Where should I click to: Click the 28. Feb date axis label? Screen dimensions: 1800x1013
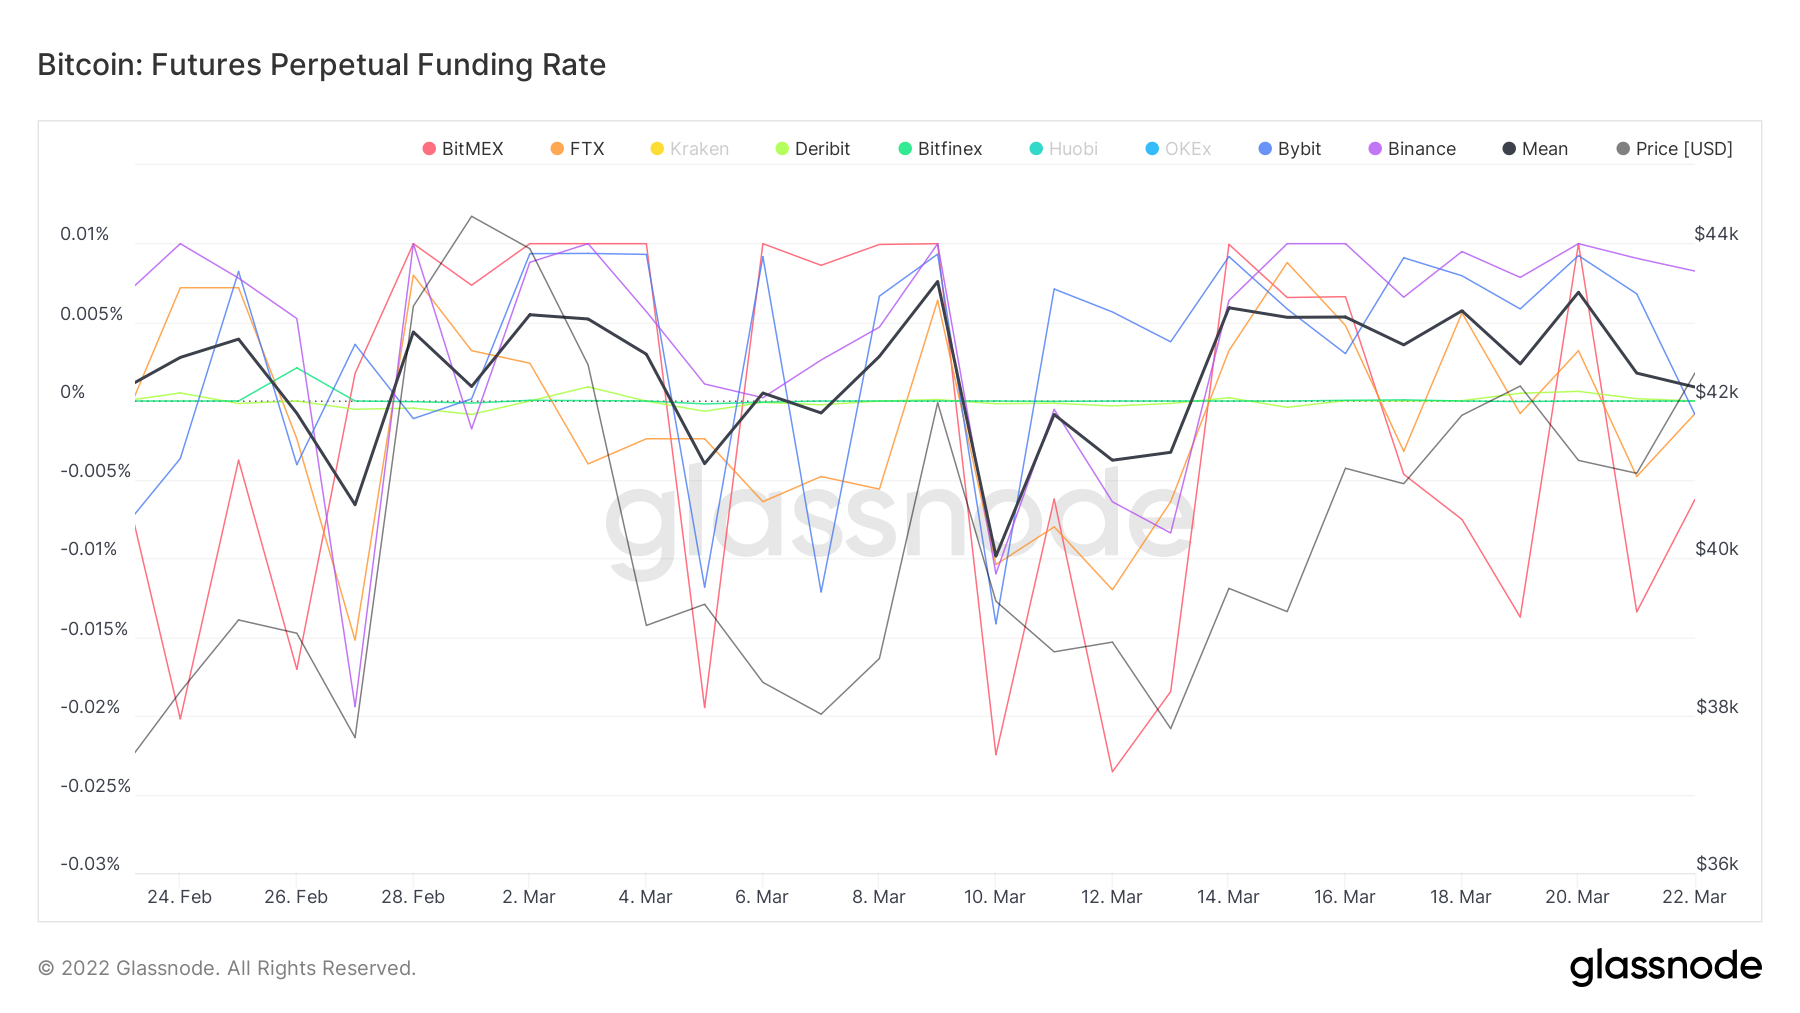coord(412,897)
